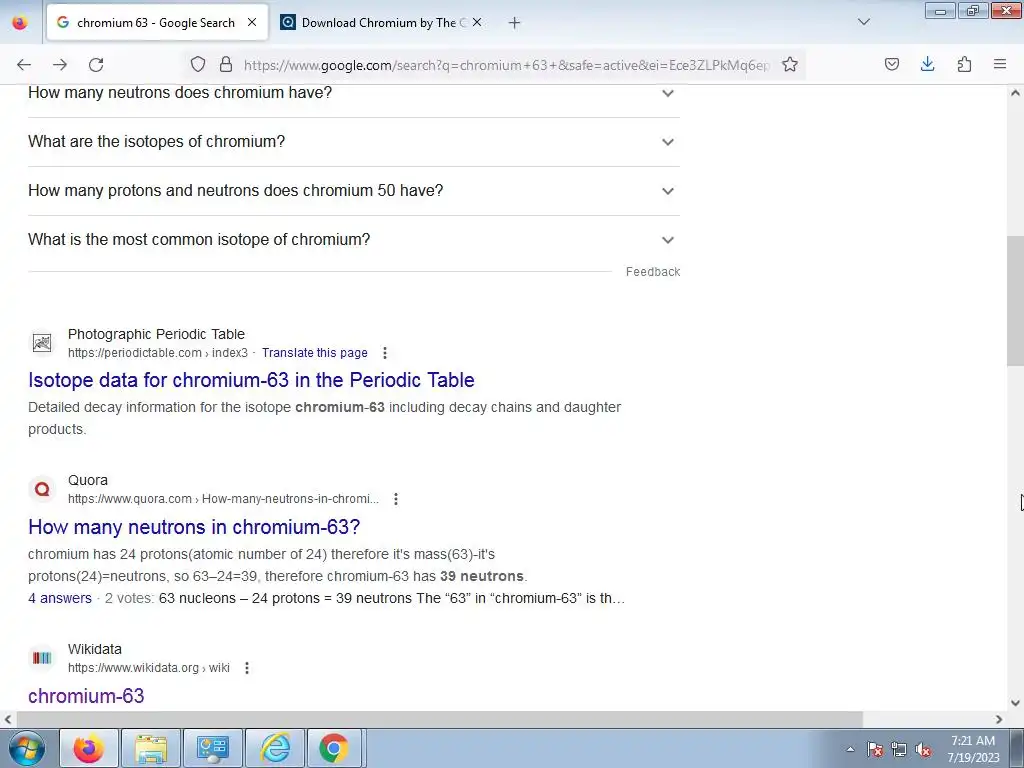Image resolution: width=1024 pixels, height=768 pixels.
Task: Open the Extensions menu
Action: pos(964,64)
